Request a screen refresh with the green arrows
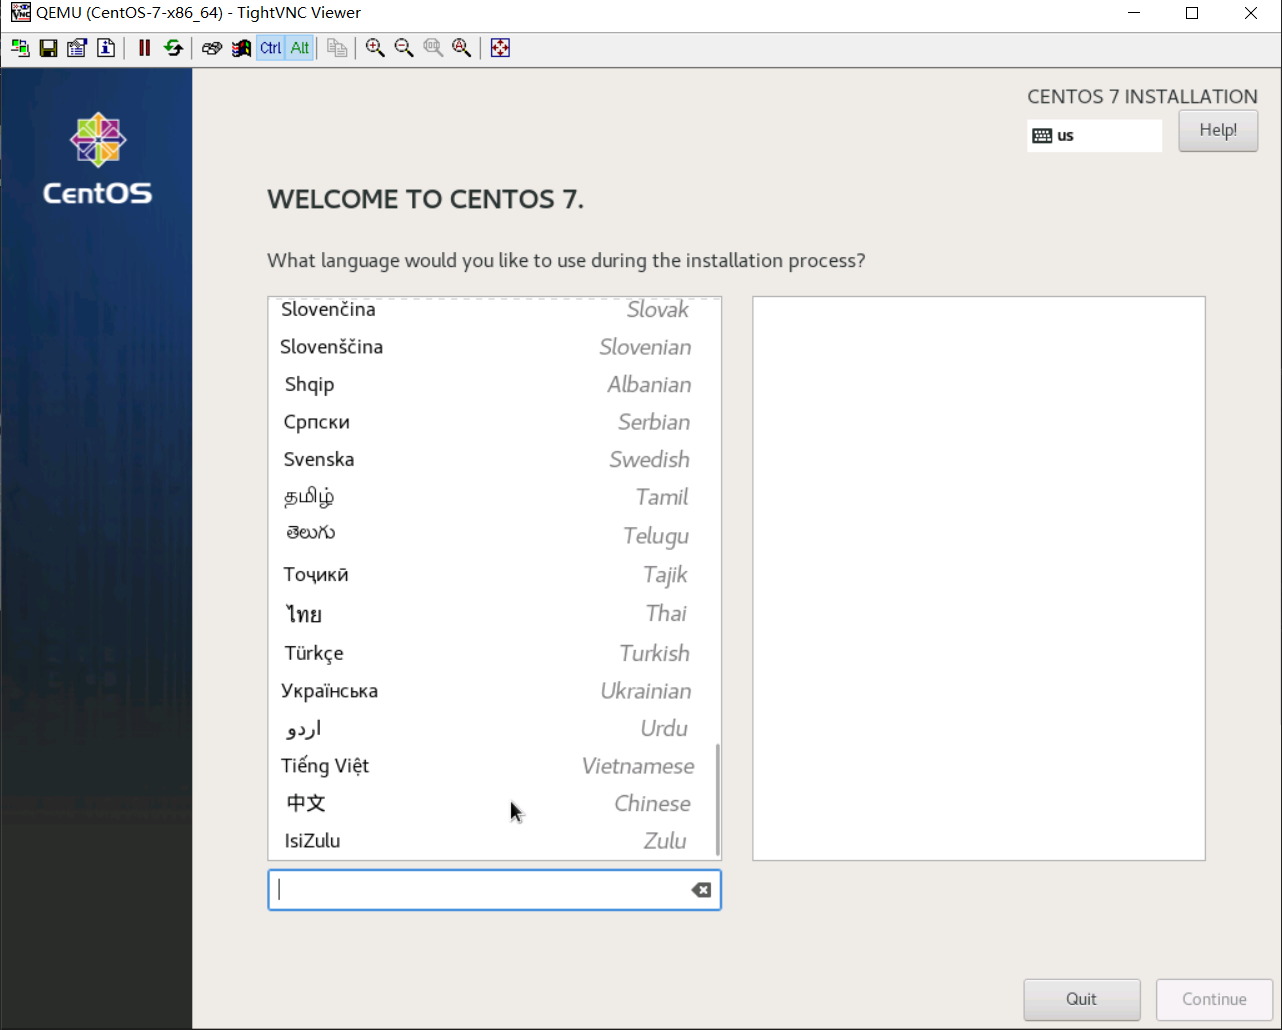 pyautogui.click(x=173, y=48)
